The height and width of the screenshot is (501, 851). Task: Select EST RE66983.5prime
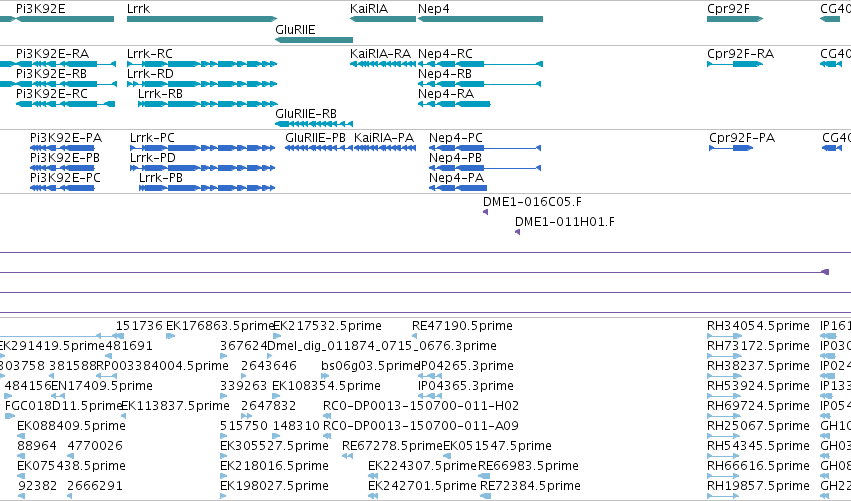[484, 476]
